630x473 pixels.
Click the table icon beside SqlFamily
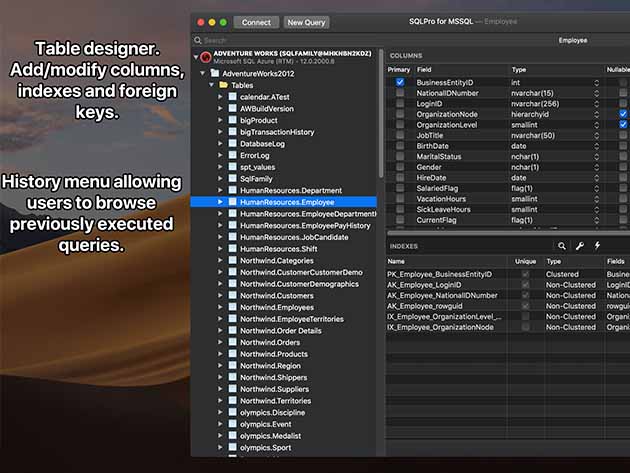(x=232, y=178)
